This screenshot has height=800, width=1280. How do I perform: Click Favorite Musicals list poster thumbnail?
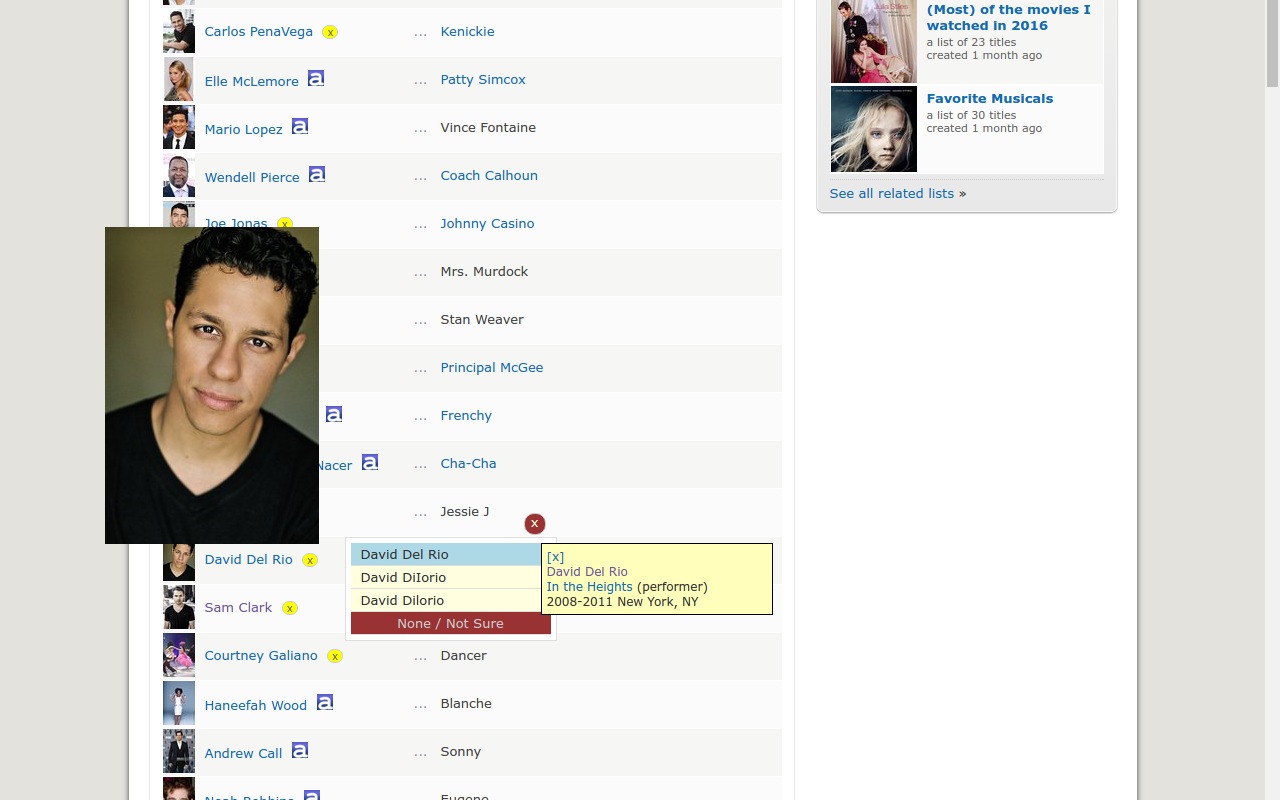tap(874, 129)
